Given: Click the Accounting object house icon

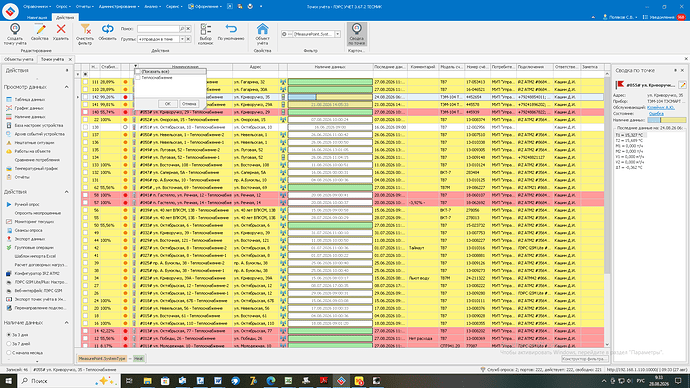Looking at the screenshot, I should point(263,29).
